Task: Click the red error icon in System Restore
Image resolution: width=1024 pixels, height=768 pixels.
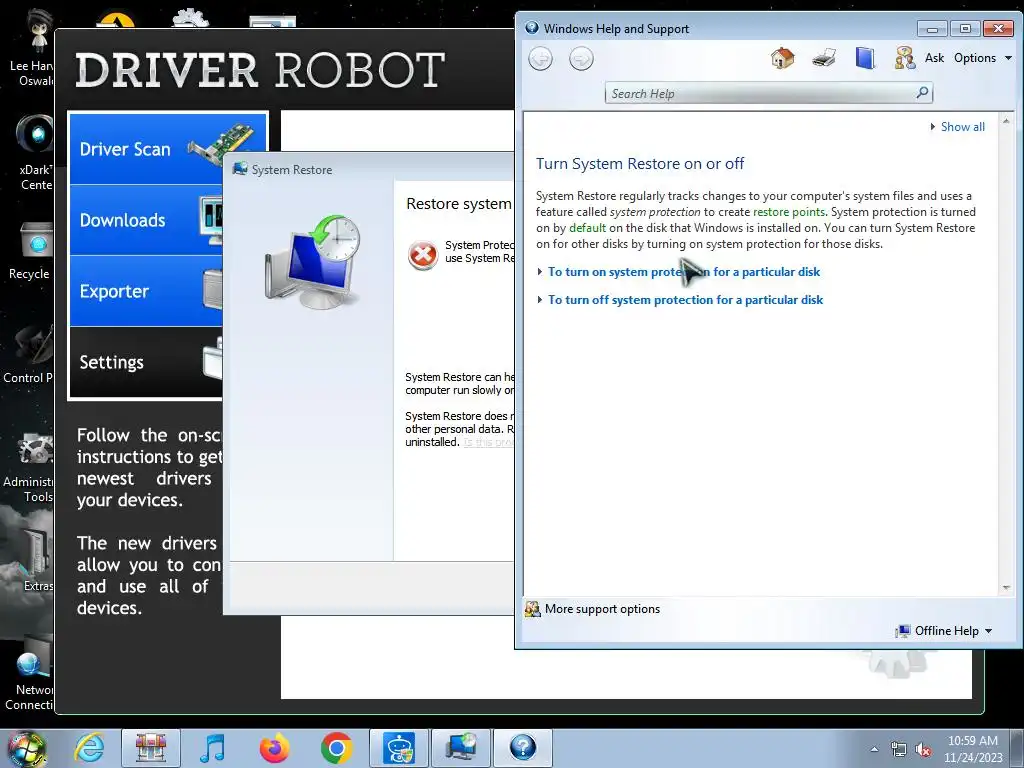Action: click(x=423, y=254)
